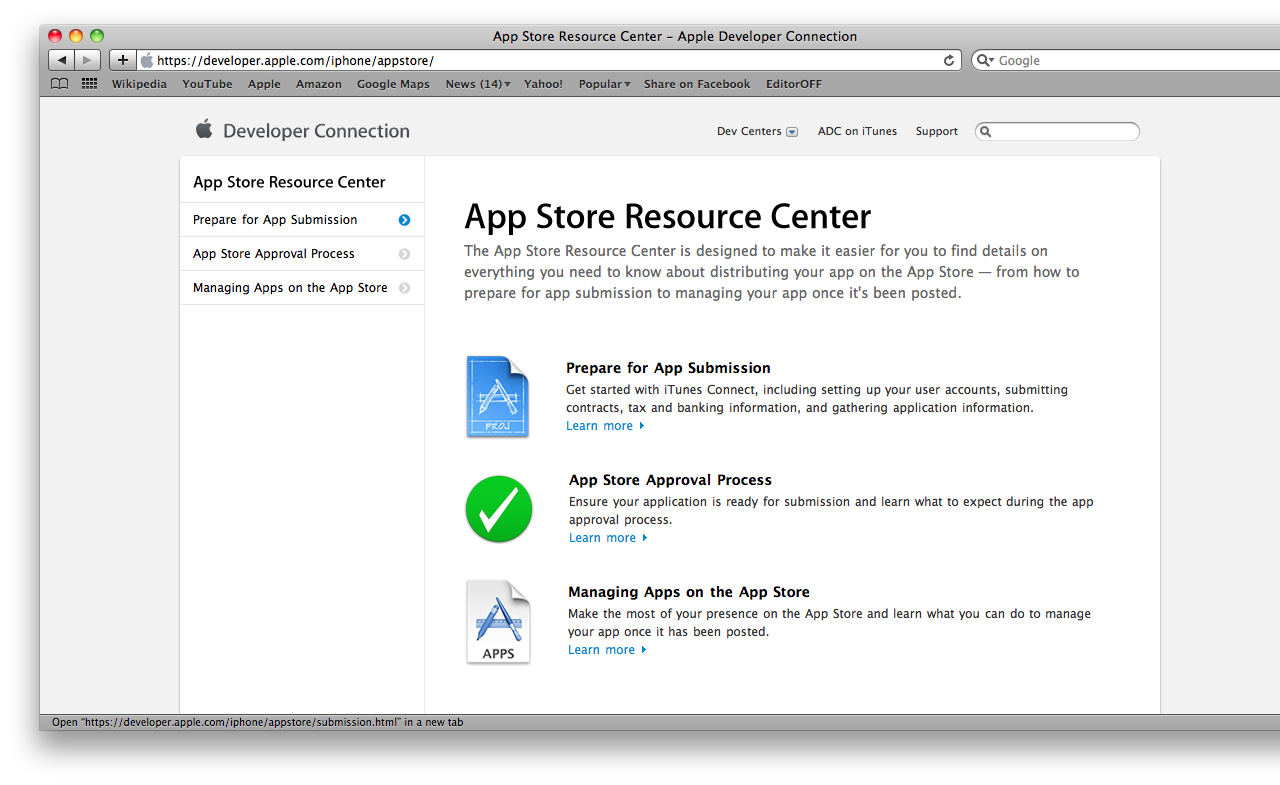Add bookmark with the plus button
Image resolution: width=1280 pixels, height=785 pixels.
(x=122, y=60)
